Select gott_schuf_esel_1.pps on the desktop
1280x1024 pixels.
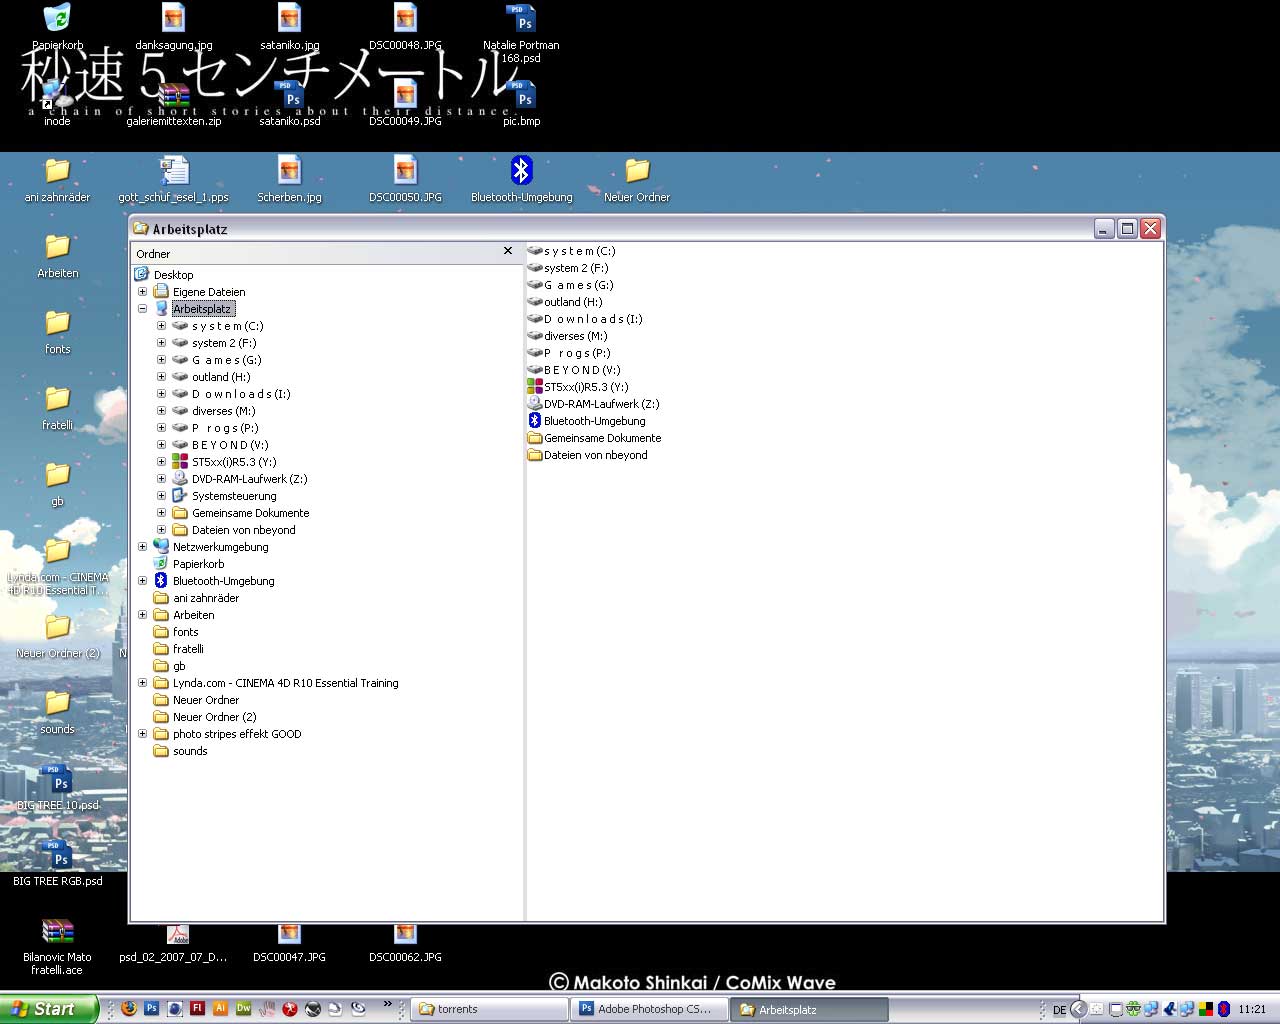click(174, 180)
